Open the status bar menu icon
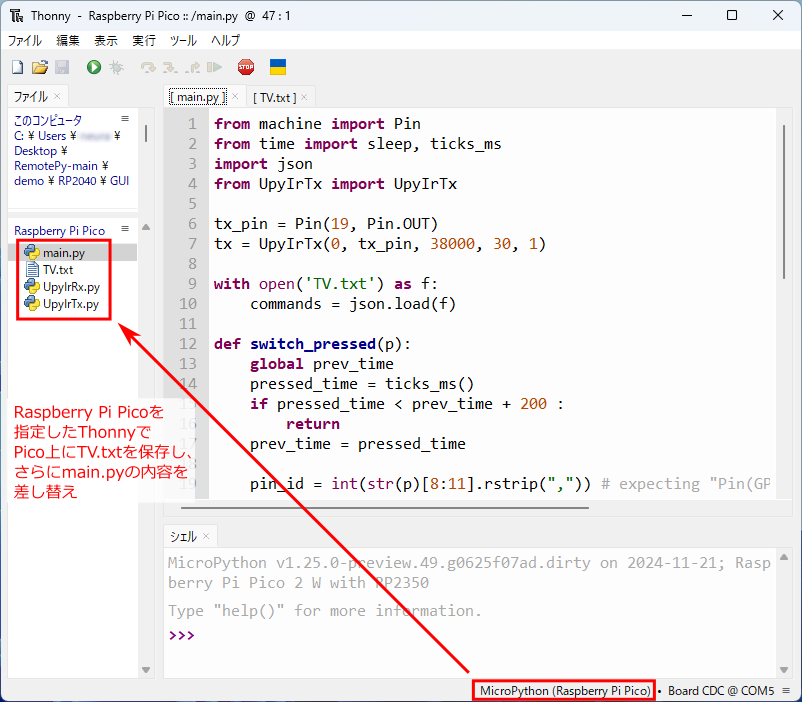 [787, 691]
